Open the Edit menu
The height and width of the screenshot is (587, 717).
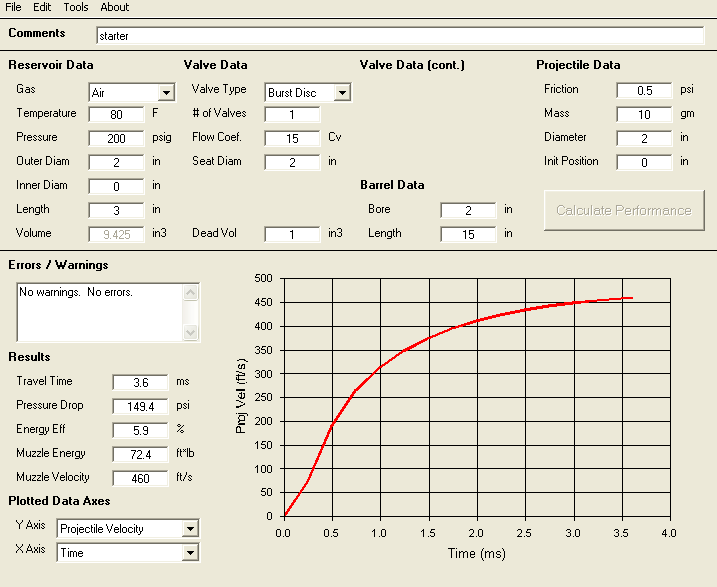tap(42, 7)
